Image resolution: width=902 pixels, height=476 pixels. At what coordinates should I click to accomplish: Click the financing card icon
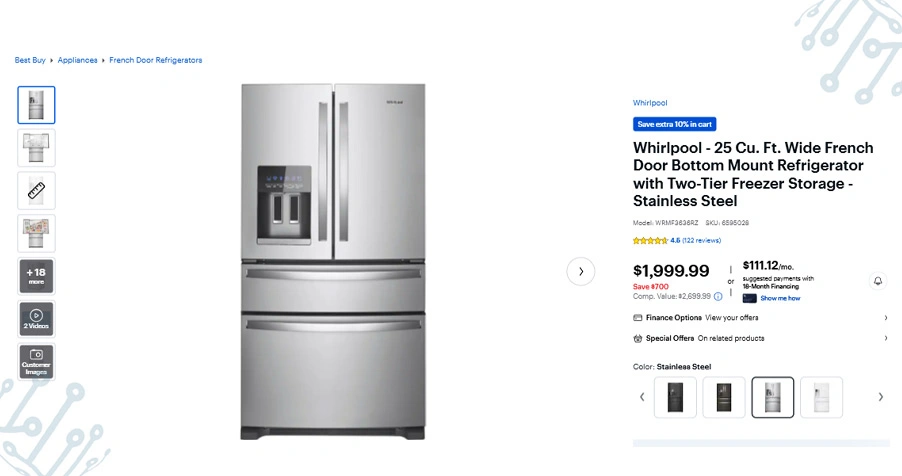click(750, 298)
